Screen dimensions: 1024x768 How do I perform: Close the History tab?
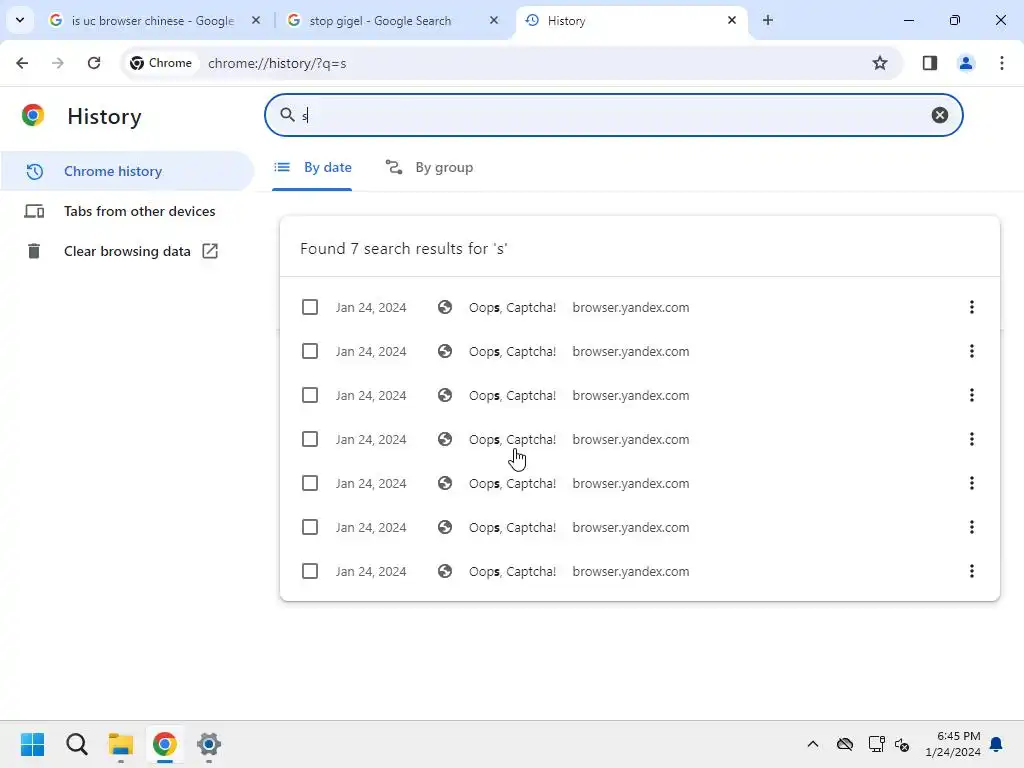pos(731,20)
